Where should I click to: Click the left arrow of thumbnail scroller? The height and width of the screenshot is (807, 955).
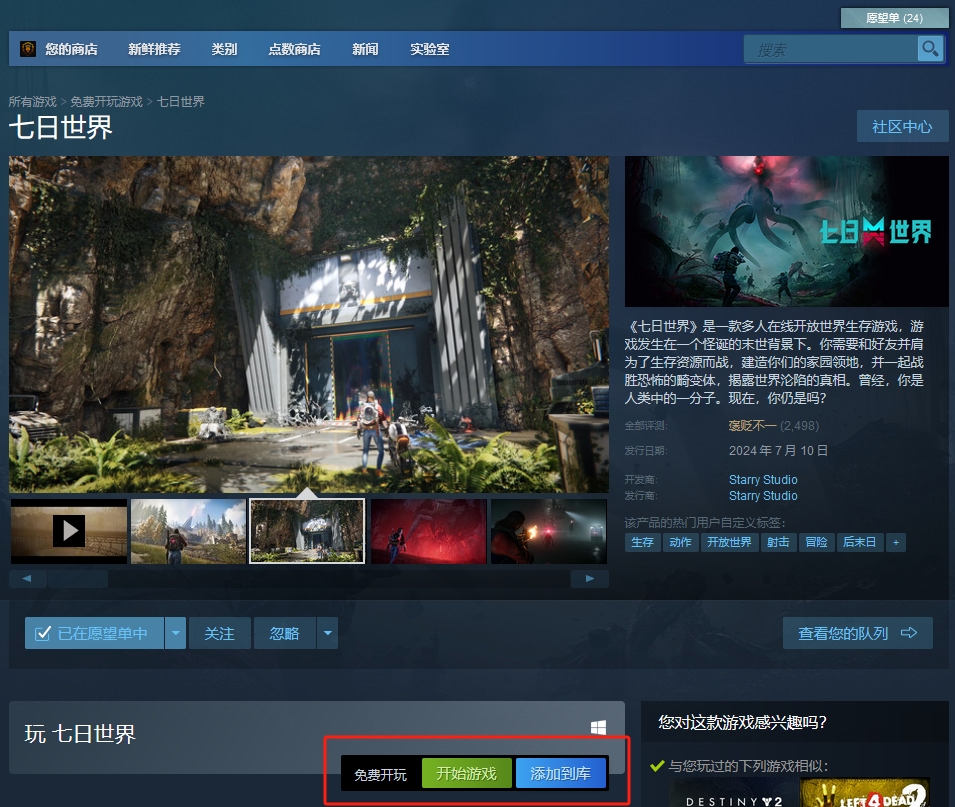tap(27, 579)
